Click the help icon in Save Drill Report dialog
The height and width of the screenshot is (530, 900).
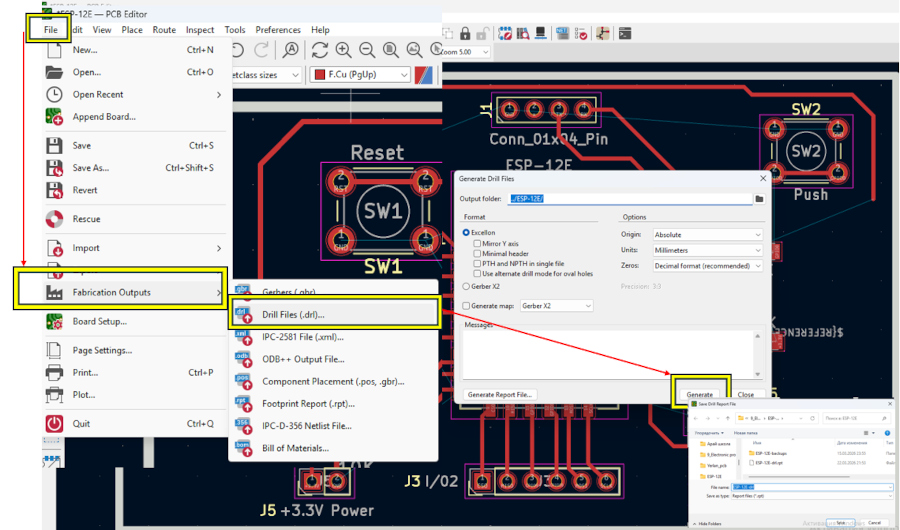click(x=887, y=433)
